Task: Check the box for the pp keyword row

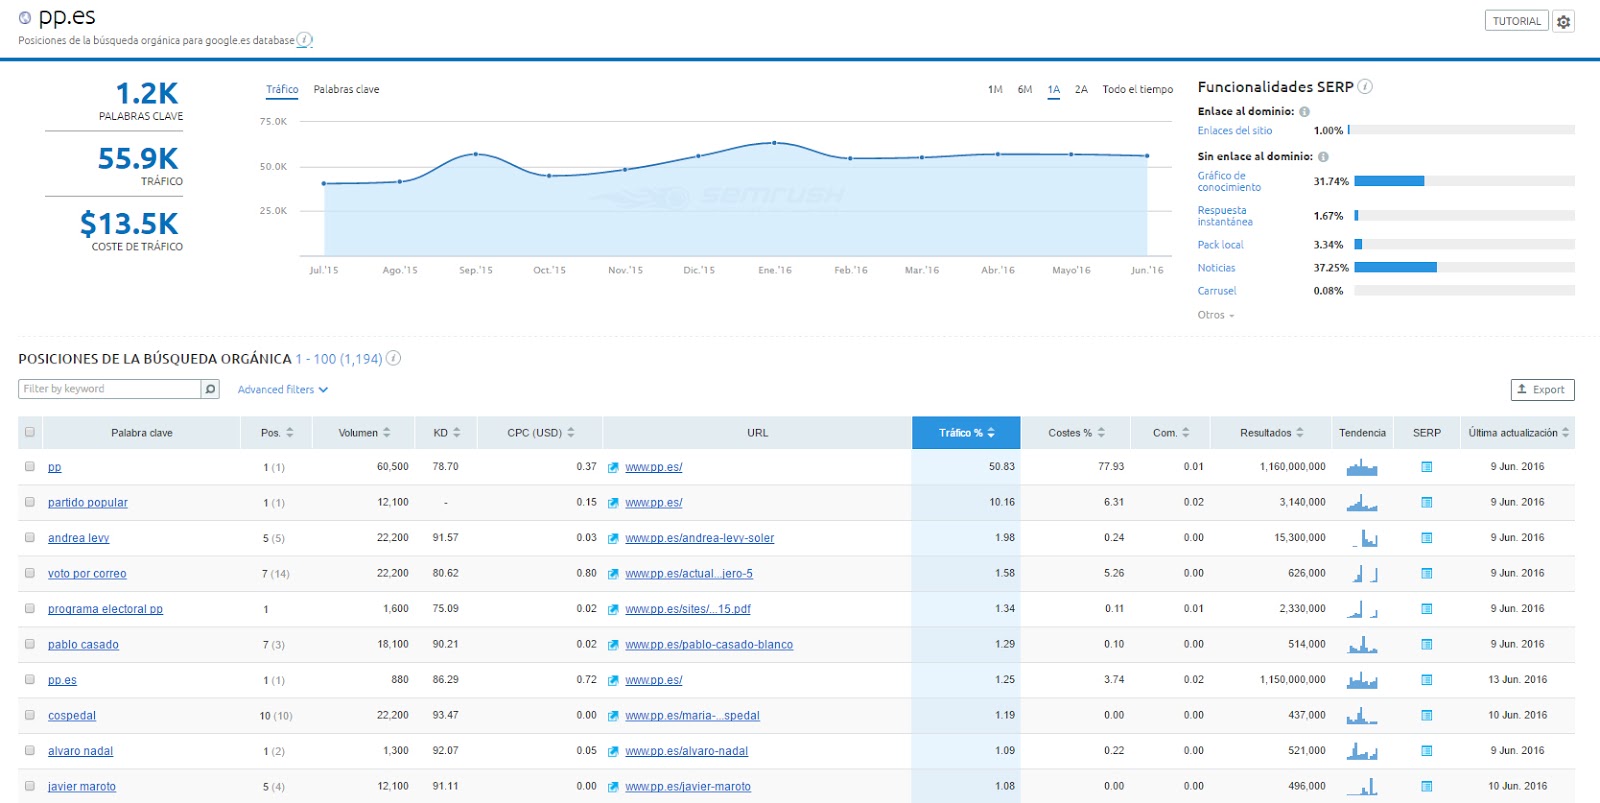Action: pyautogui.click(x=30, y=467)
